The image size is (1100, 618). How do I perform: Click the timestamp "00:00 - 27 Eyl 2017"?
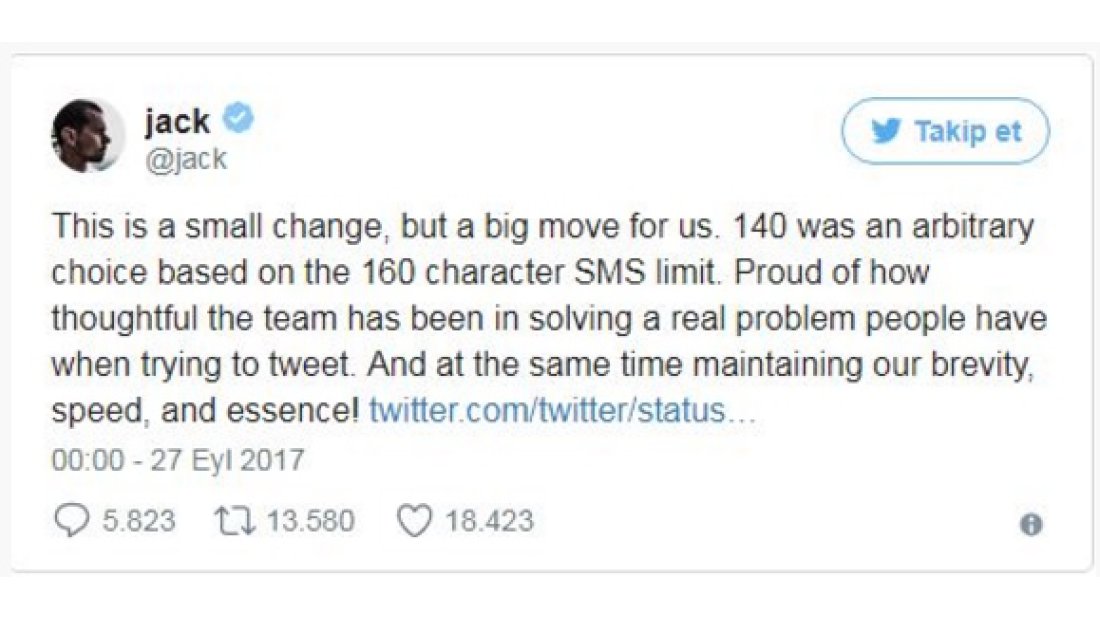[177, 460]
